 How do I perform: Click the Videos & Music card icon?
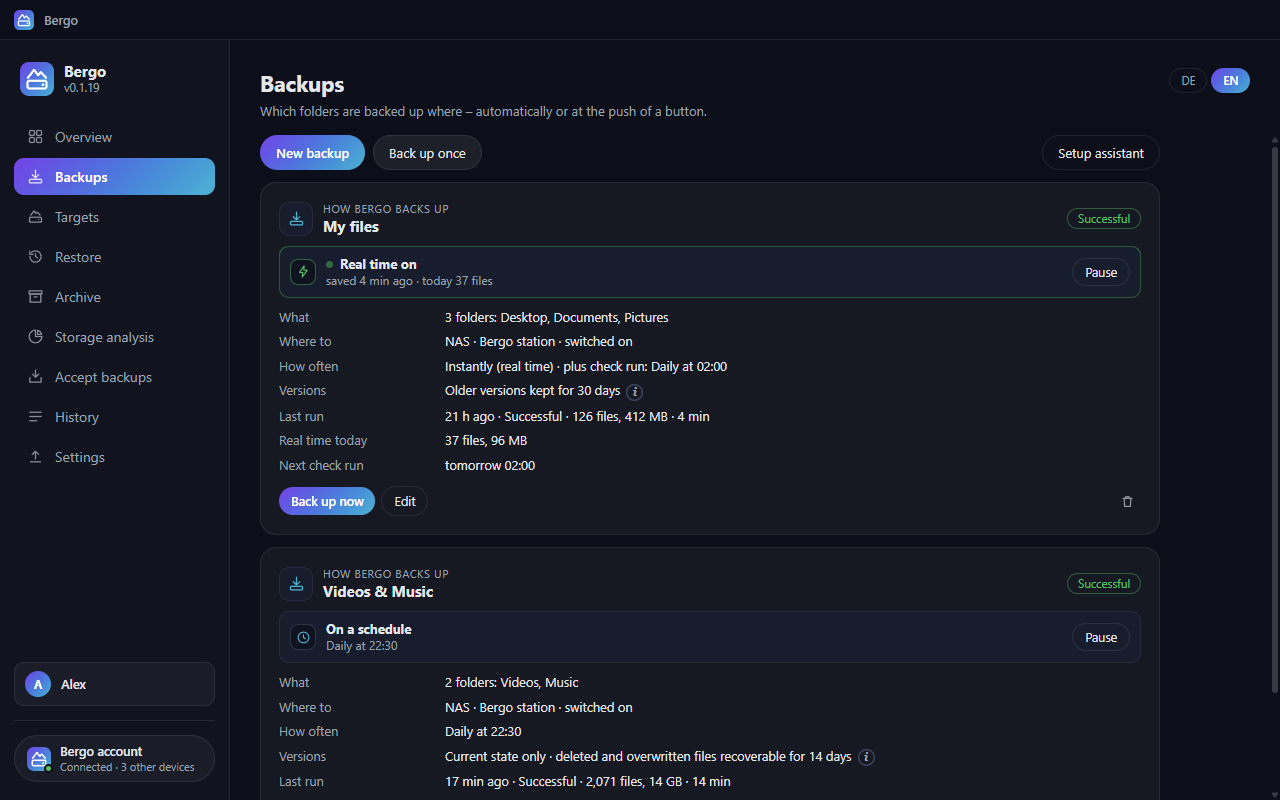(296, 584)
